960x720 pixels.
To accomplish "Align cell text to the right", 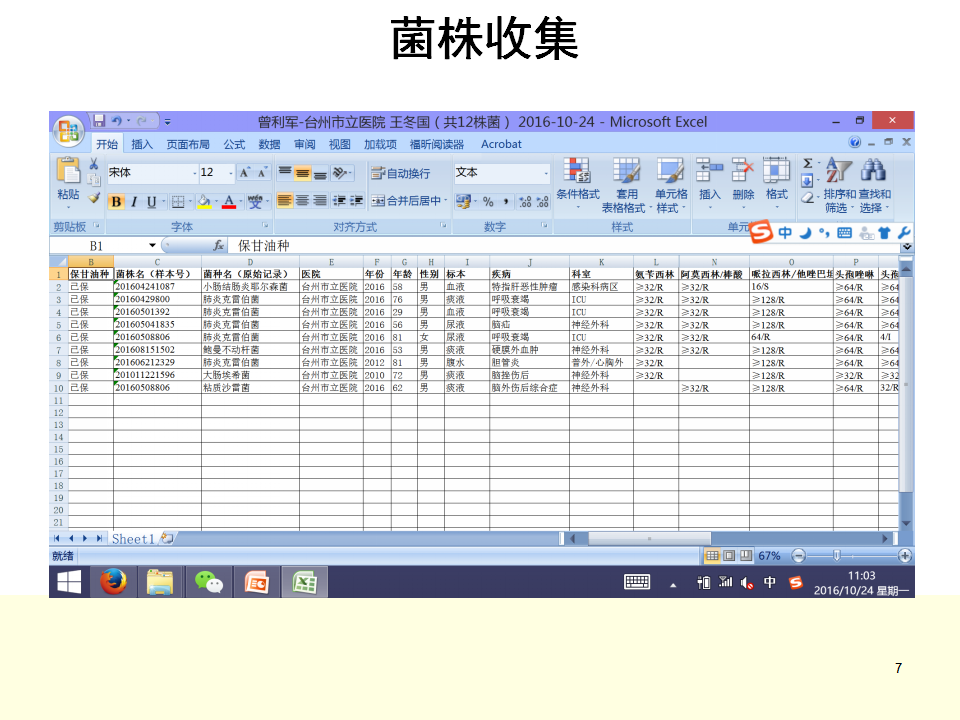I will (x=320, y=201).
